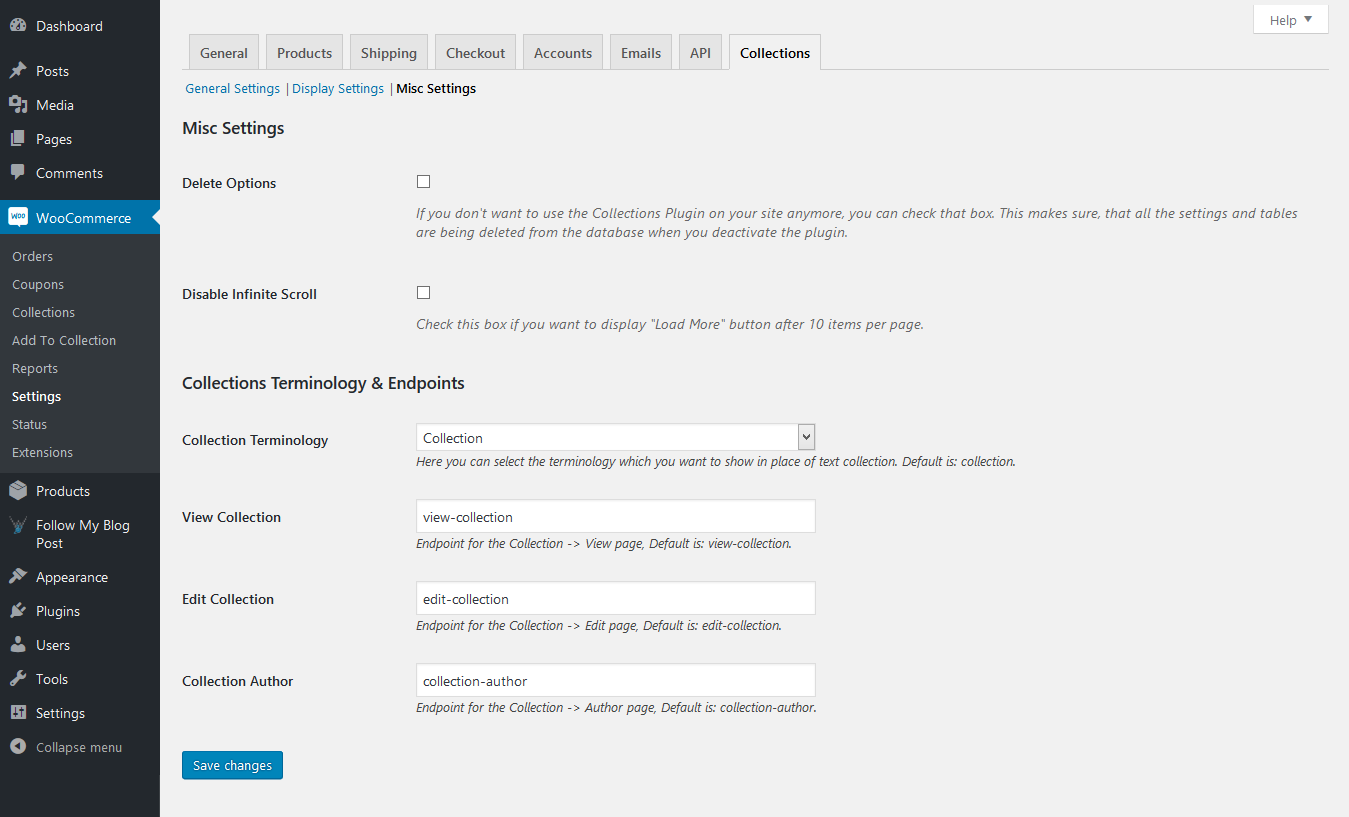
Task: Click the Plugins plug icon
Action: (18, 611)
